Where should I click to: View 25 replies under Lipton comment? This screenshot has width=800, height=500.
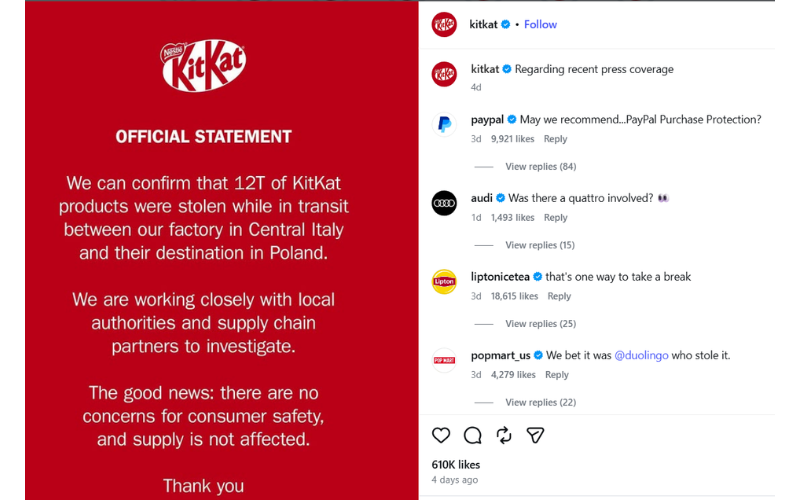coord(540,324)
